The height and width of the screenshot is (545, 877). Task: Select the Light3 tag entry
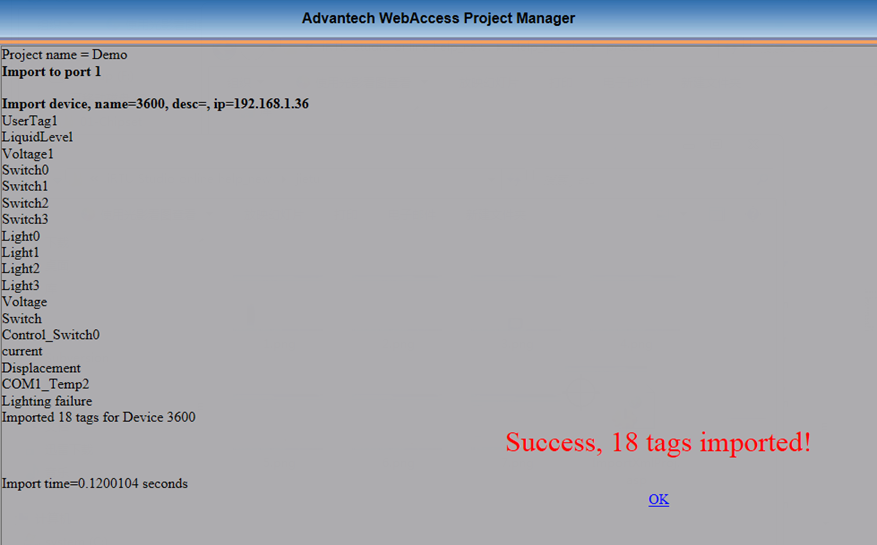click(x=21, y=286)
